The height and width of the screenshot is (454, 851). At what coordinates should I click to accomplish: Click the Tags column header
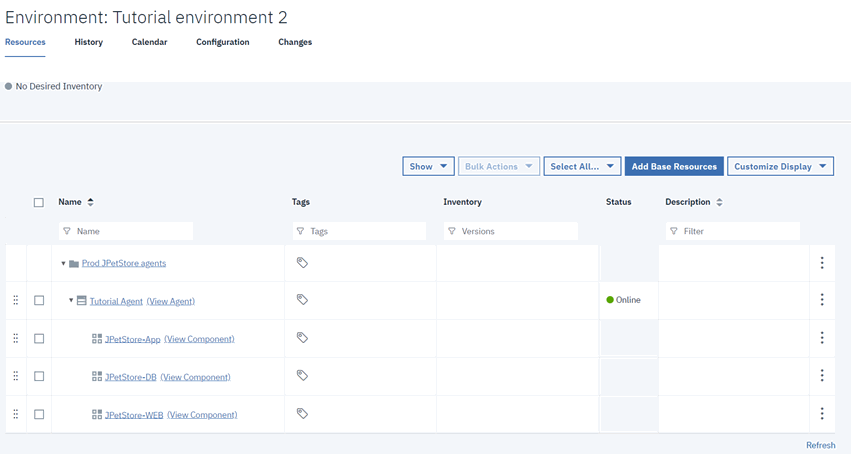click(301, 202)
